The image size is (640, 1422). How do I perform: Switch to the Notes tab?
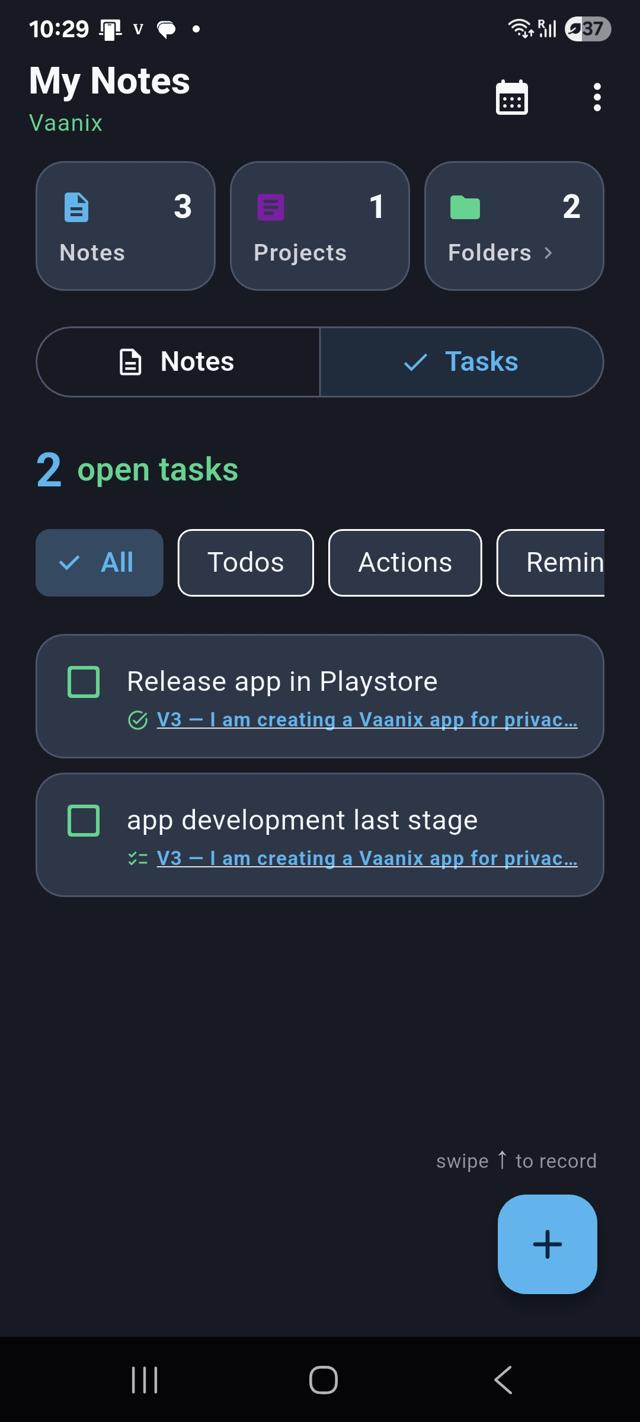177,362
